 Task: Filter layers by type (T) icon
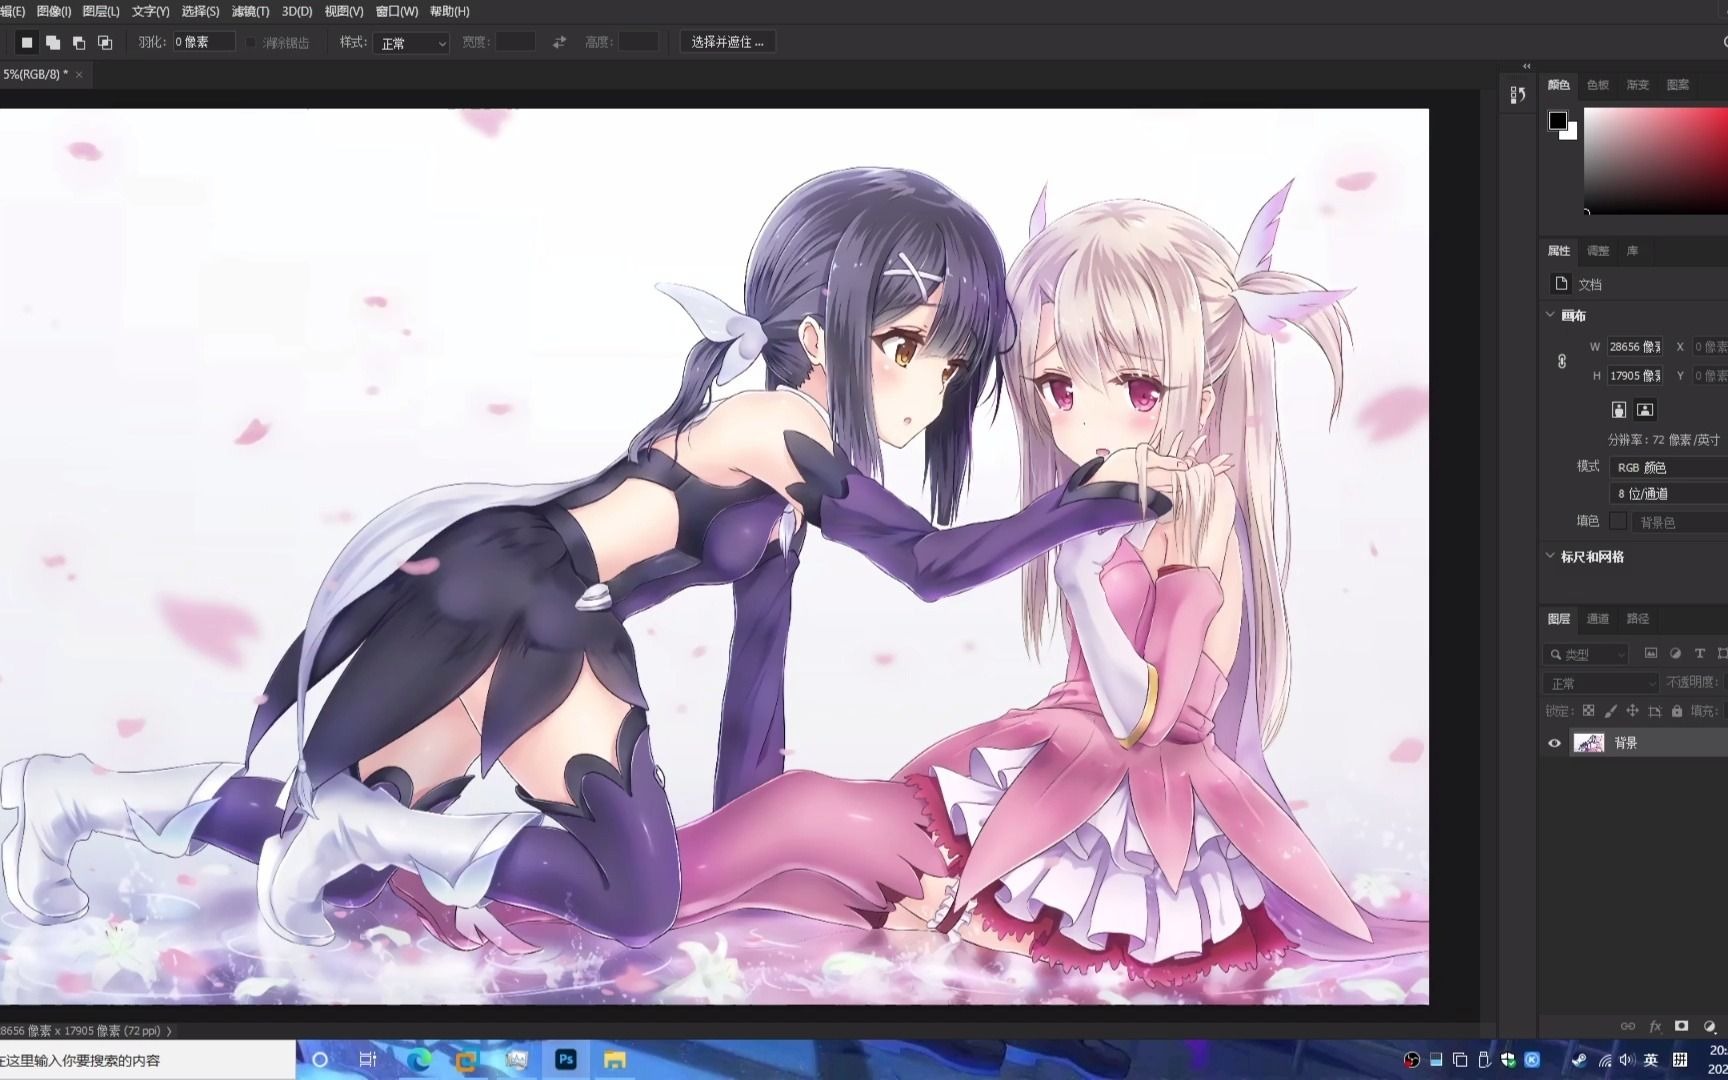[x=1699, y=653]
